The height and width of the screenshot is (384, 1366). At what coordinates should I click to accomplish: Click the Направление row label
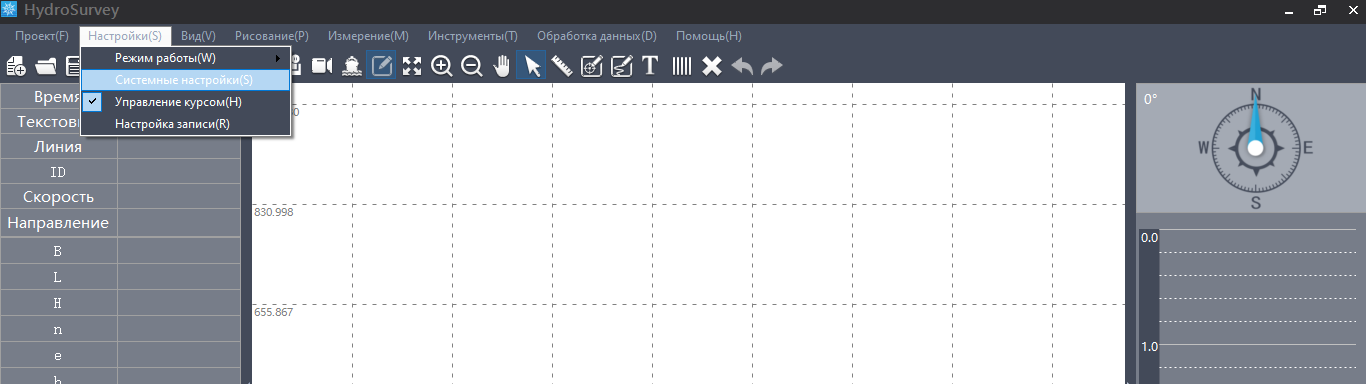(x=58, y=222)
